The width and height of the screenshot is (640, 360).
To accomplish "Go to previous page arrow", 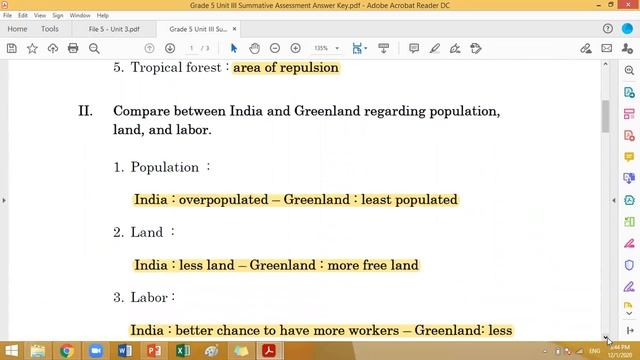I will point(149,49).
